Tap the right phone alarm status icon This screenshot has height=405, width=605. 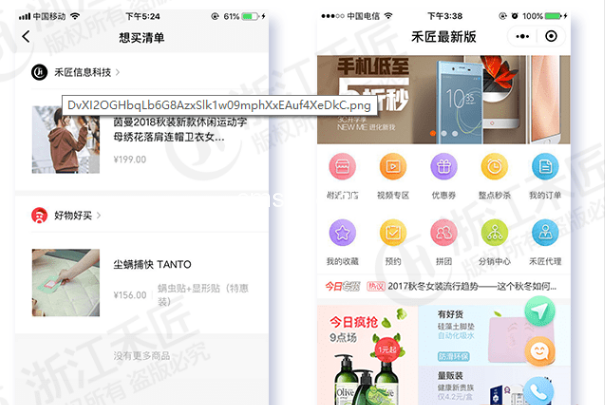pos(514,16)
